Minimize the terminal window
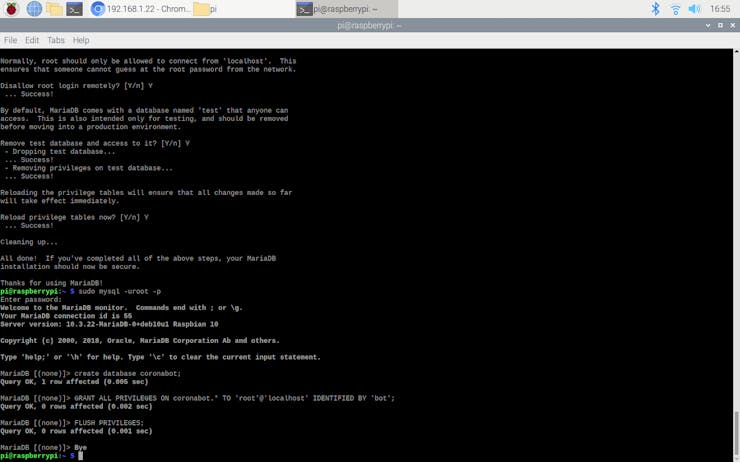The width and height of the screenshot is (740, 462). 708,25
